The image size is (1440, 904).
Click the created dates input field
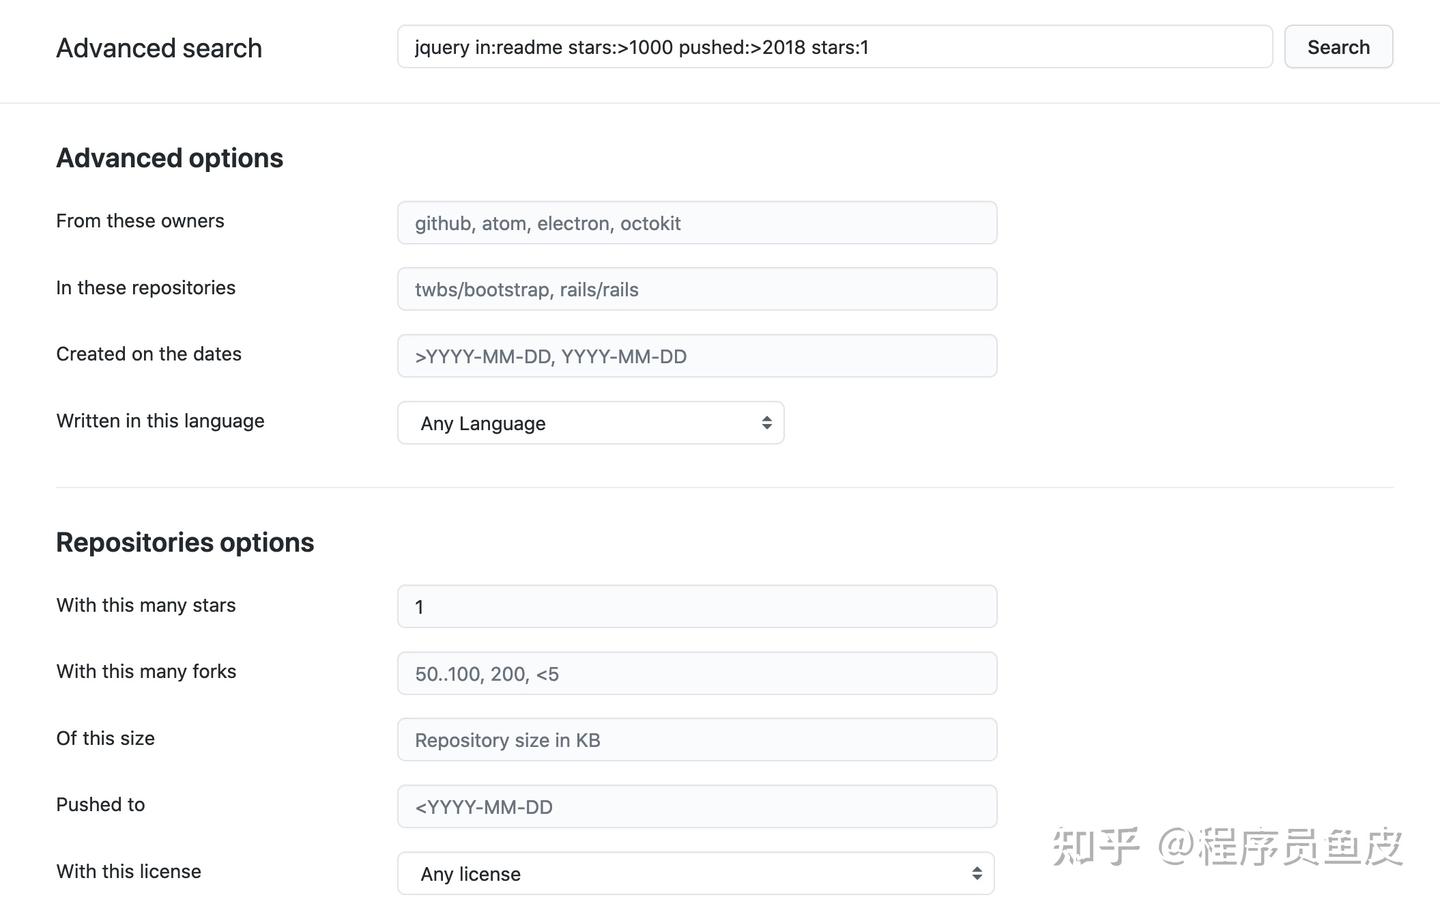coord(697,356)
